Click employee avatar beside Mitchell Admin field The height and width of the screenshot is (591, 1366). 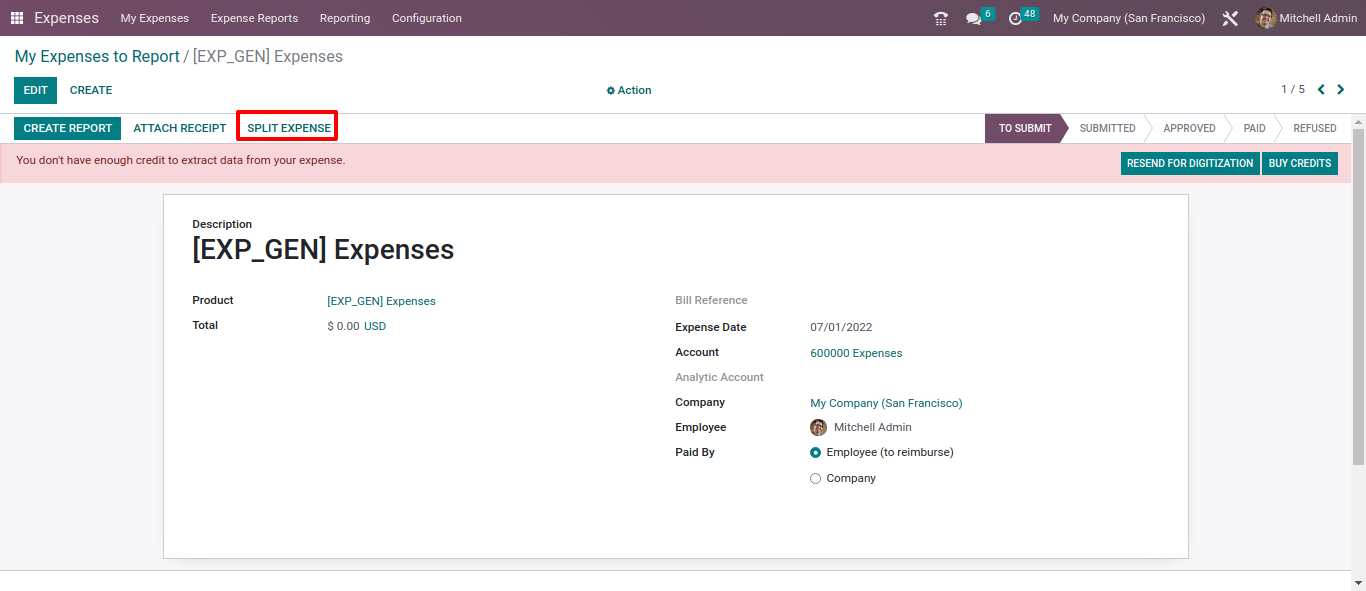(x=818, y=427)
